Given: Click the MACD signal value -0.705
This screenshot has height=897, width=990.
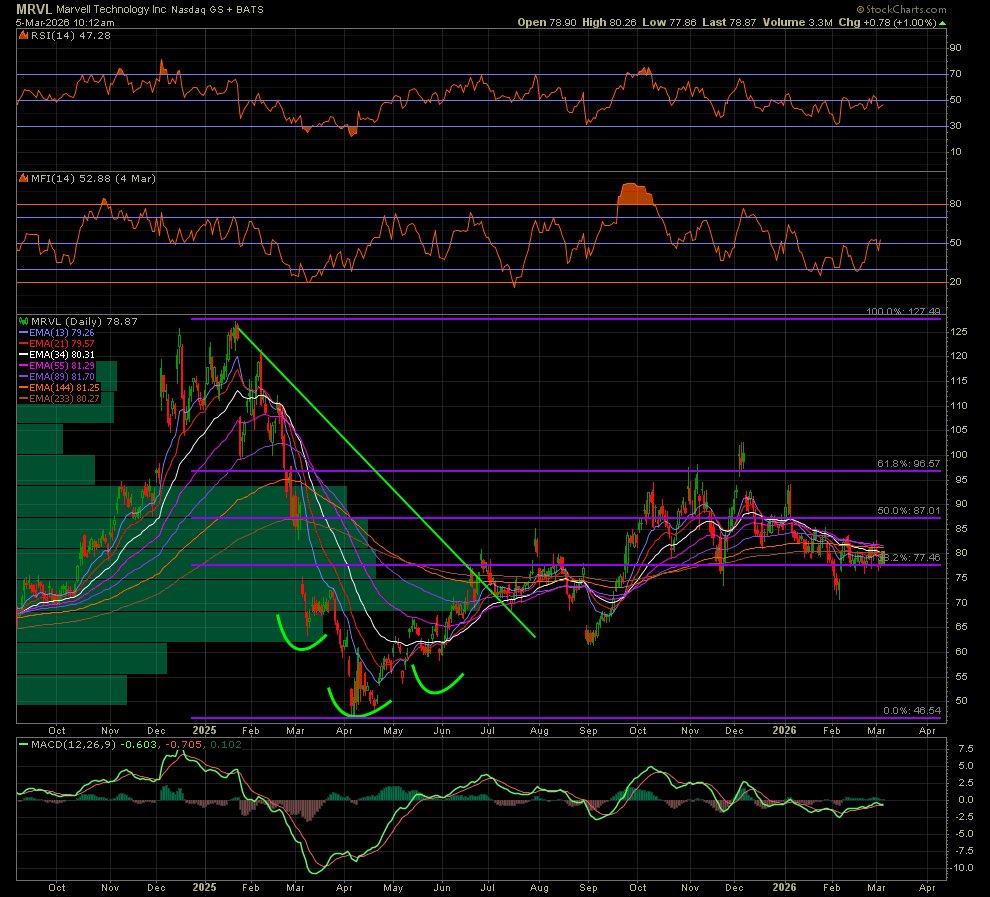Looking at the screenshot, I should 183,744.
